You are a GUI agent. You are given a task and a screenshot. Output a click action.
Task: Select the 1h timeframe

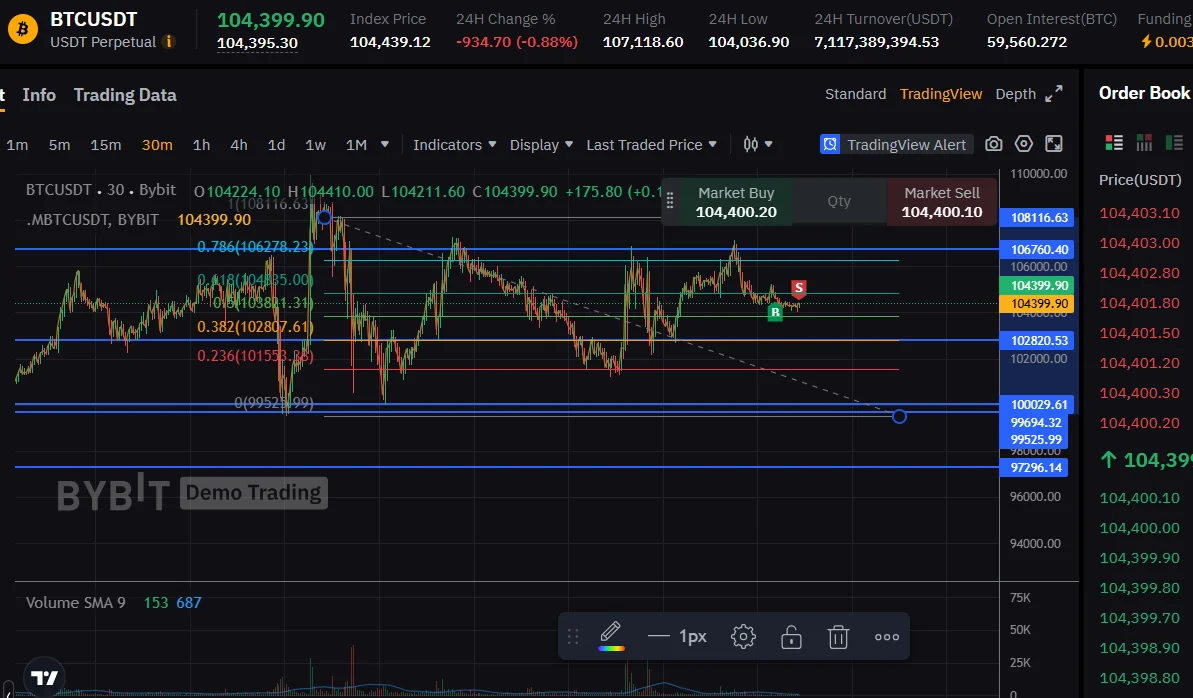tap(201, 145)
